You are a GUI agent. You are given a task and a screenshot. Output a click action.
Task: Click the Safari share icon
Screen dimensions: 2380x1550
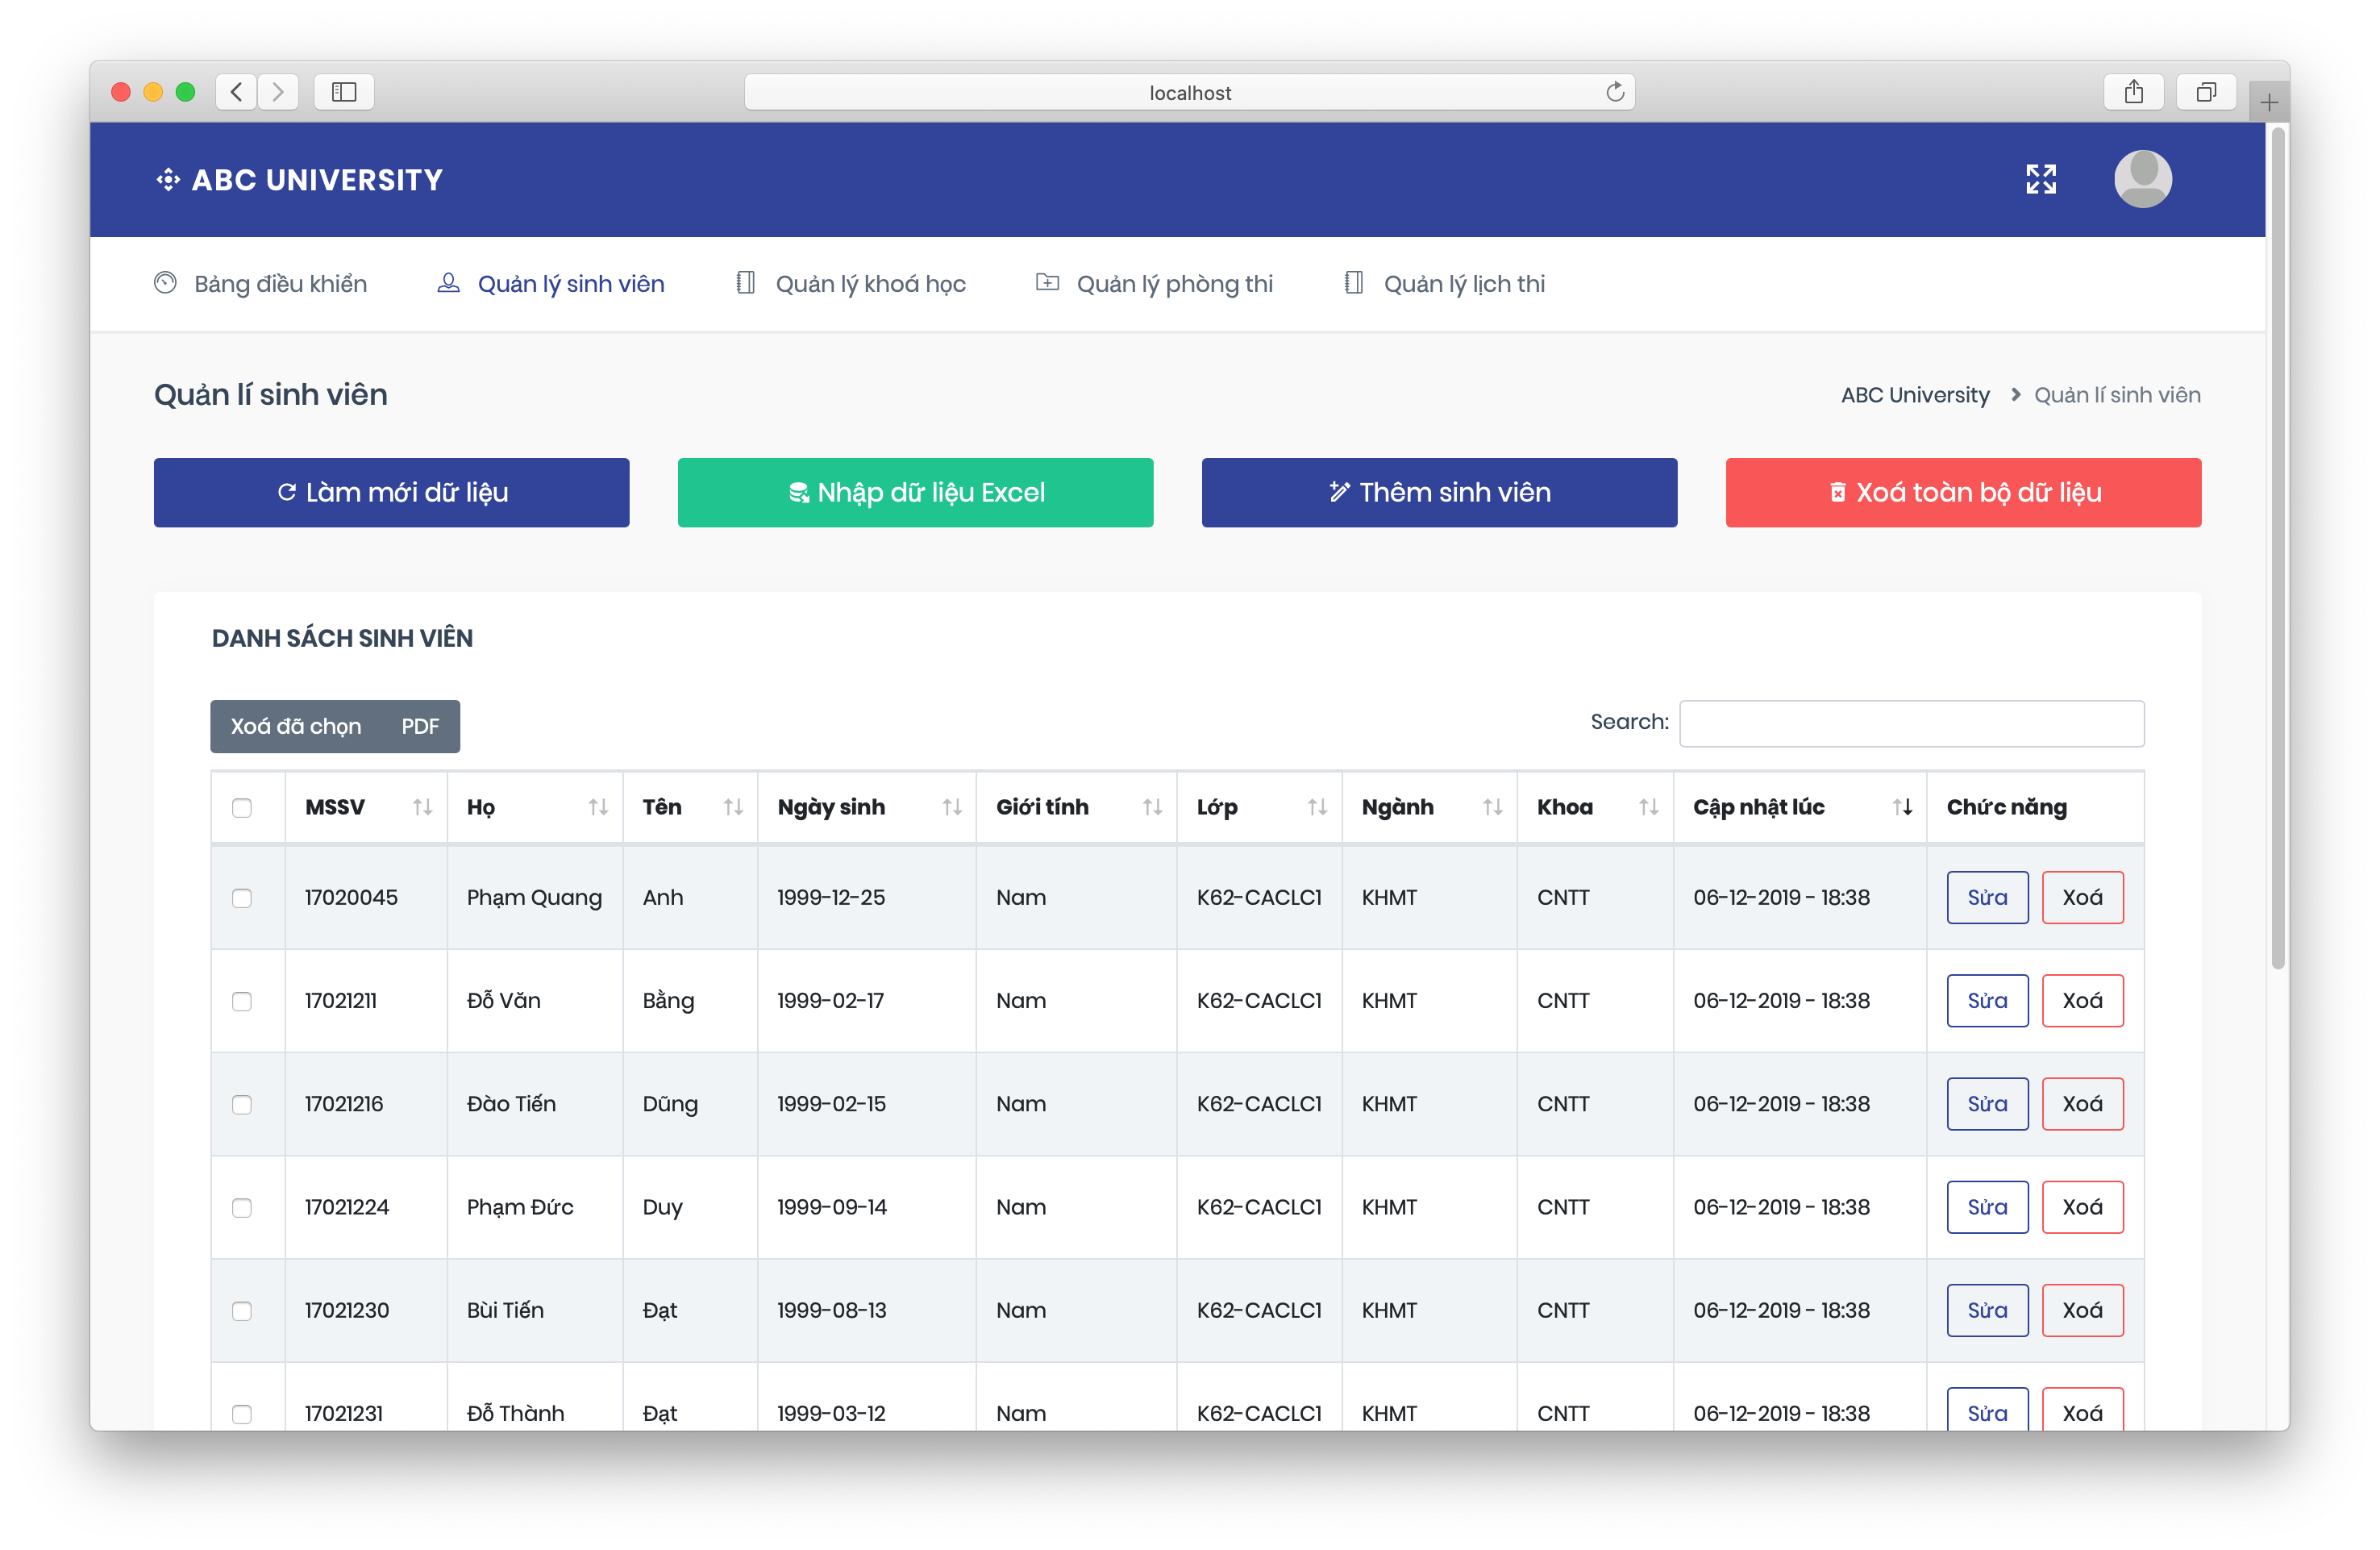[2133, 92]
